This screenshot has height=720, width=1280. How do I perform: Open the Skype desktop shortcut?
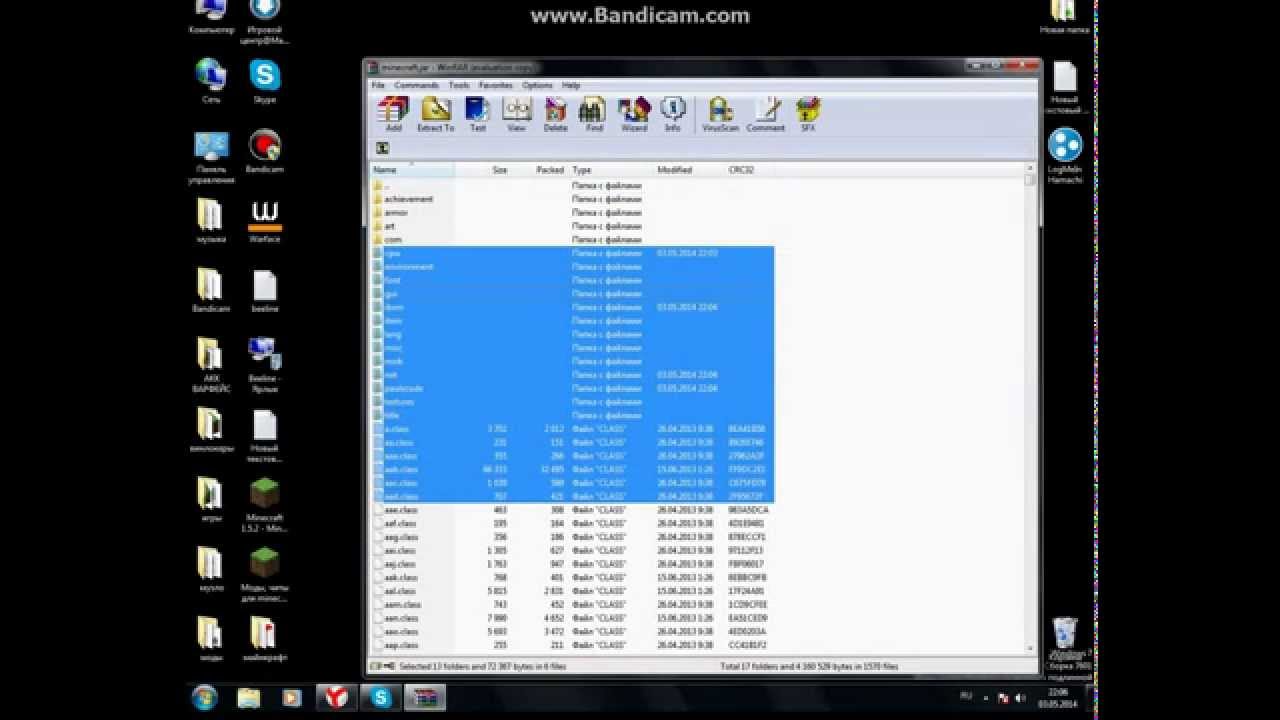[265, 81]
